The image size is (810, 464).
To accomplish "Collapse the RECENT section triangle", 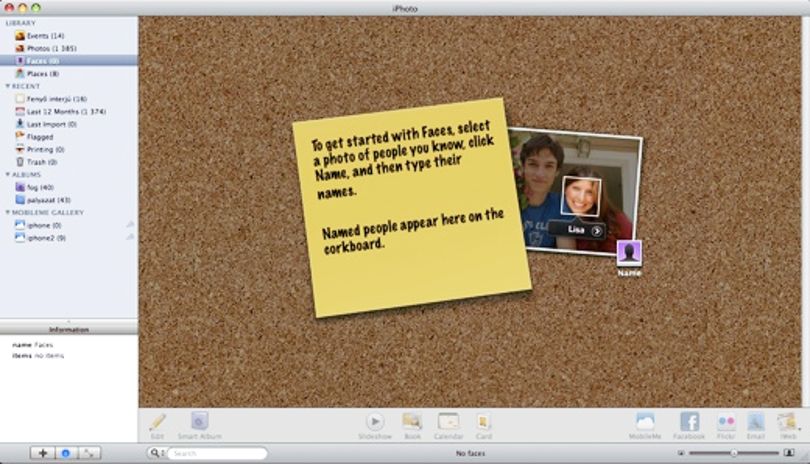I will coord(8,86).
